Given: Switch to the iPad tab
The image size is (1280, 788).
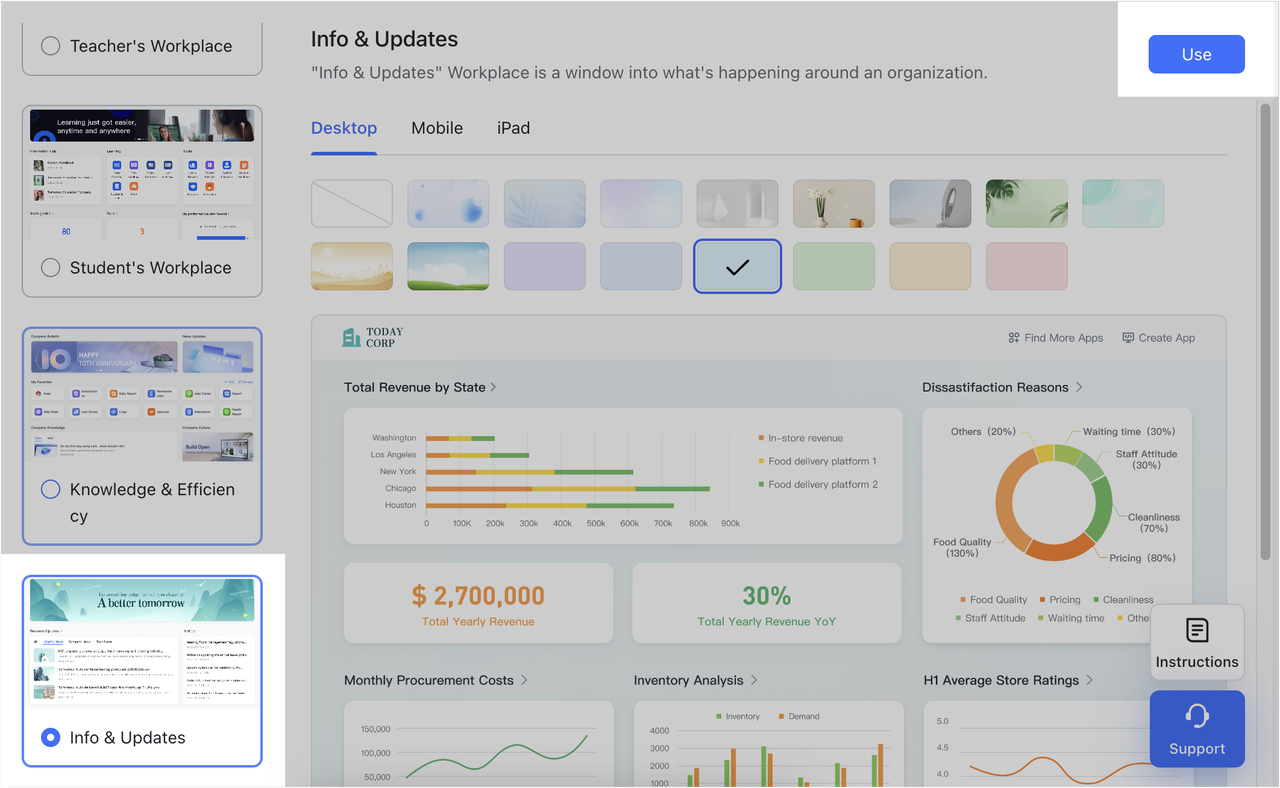Looking at the screenshot, I should coord(513,128).
